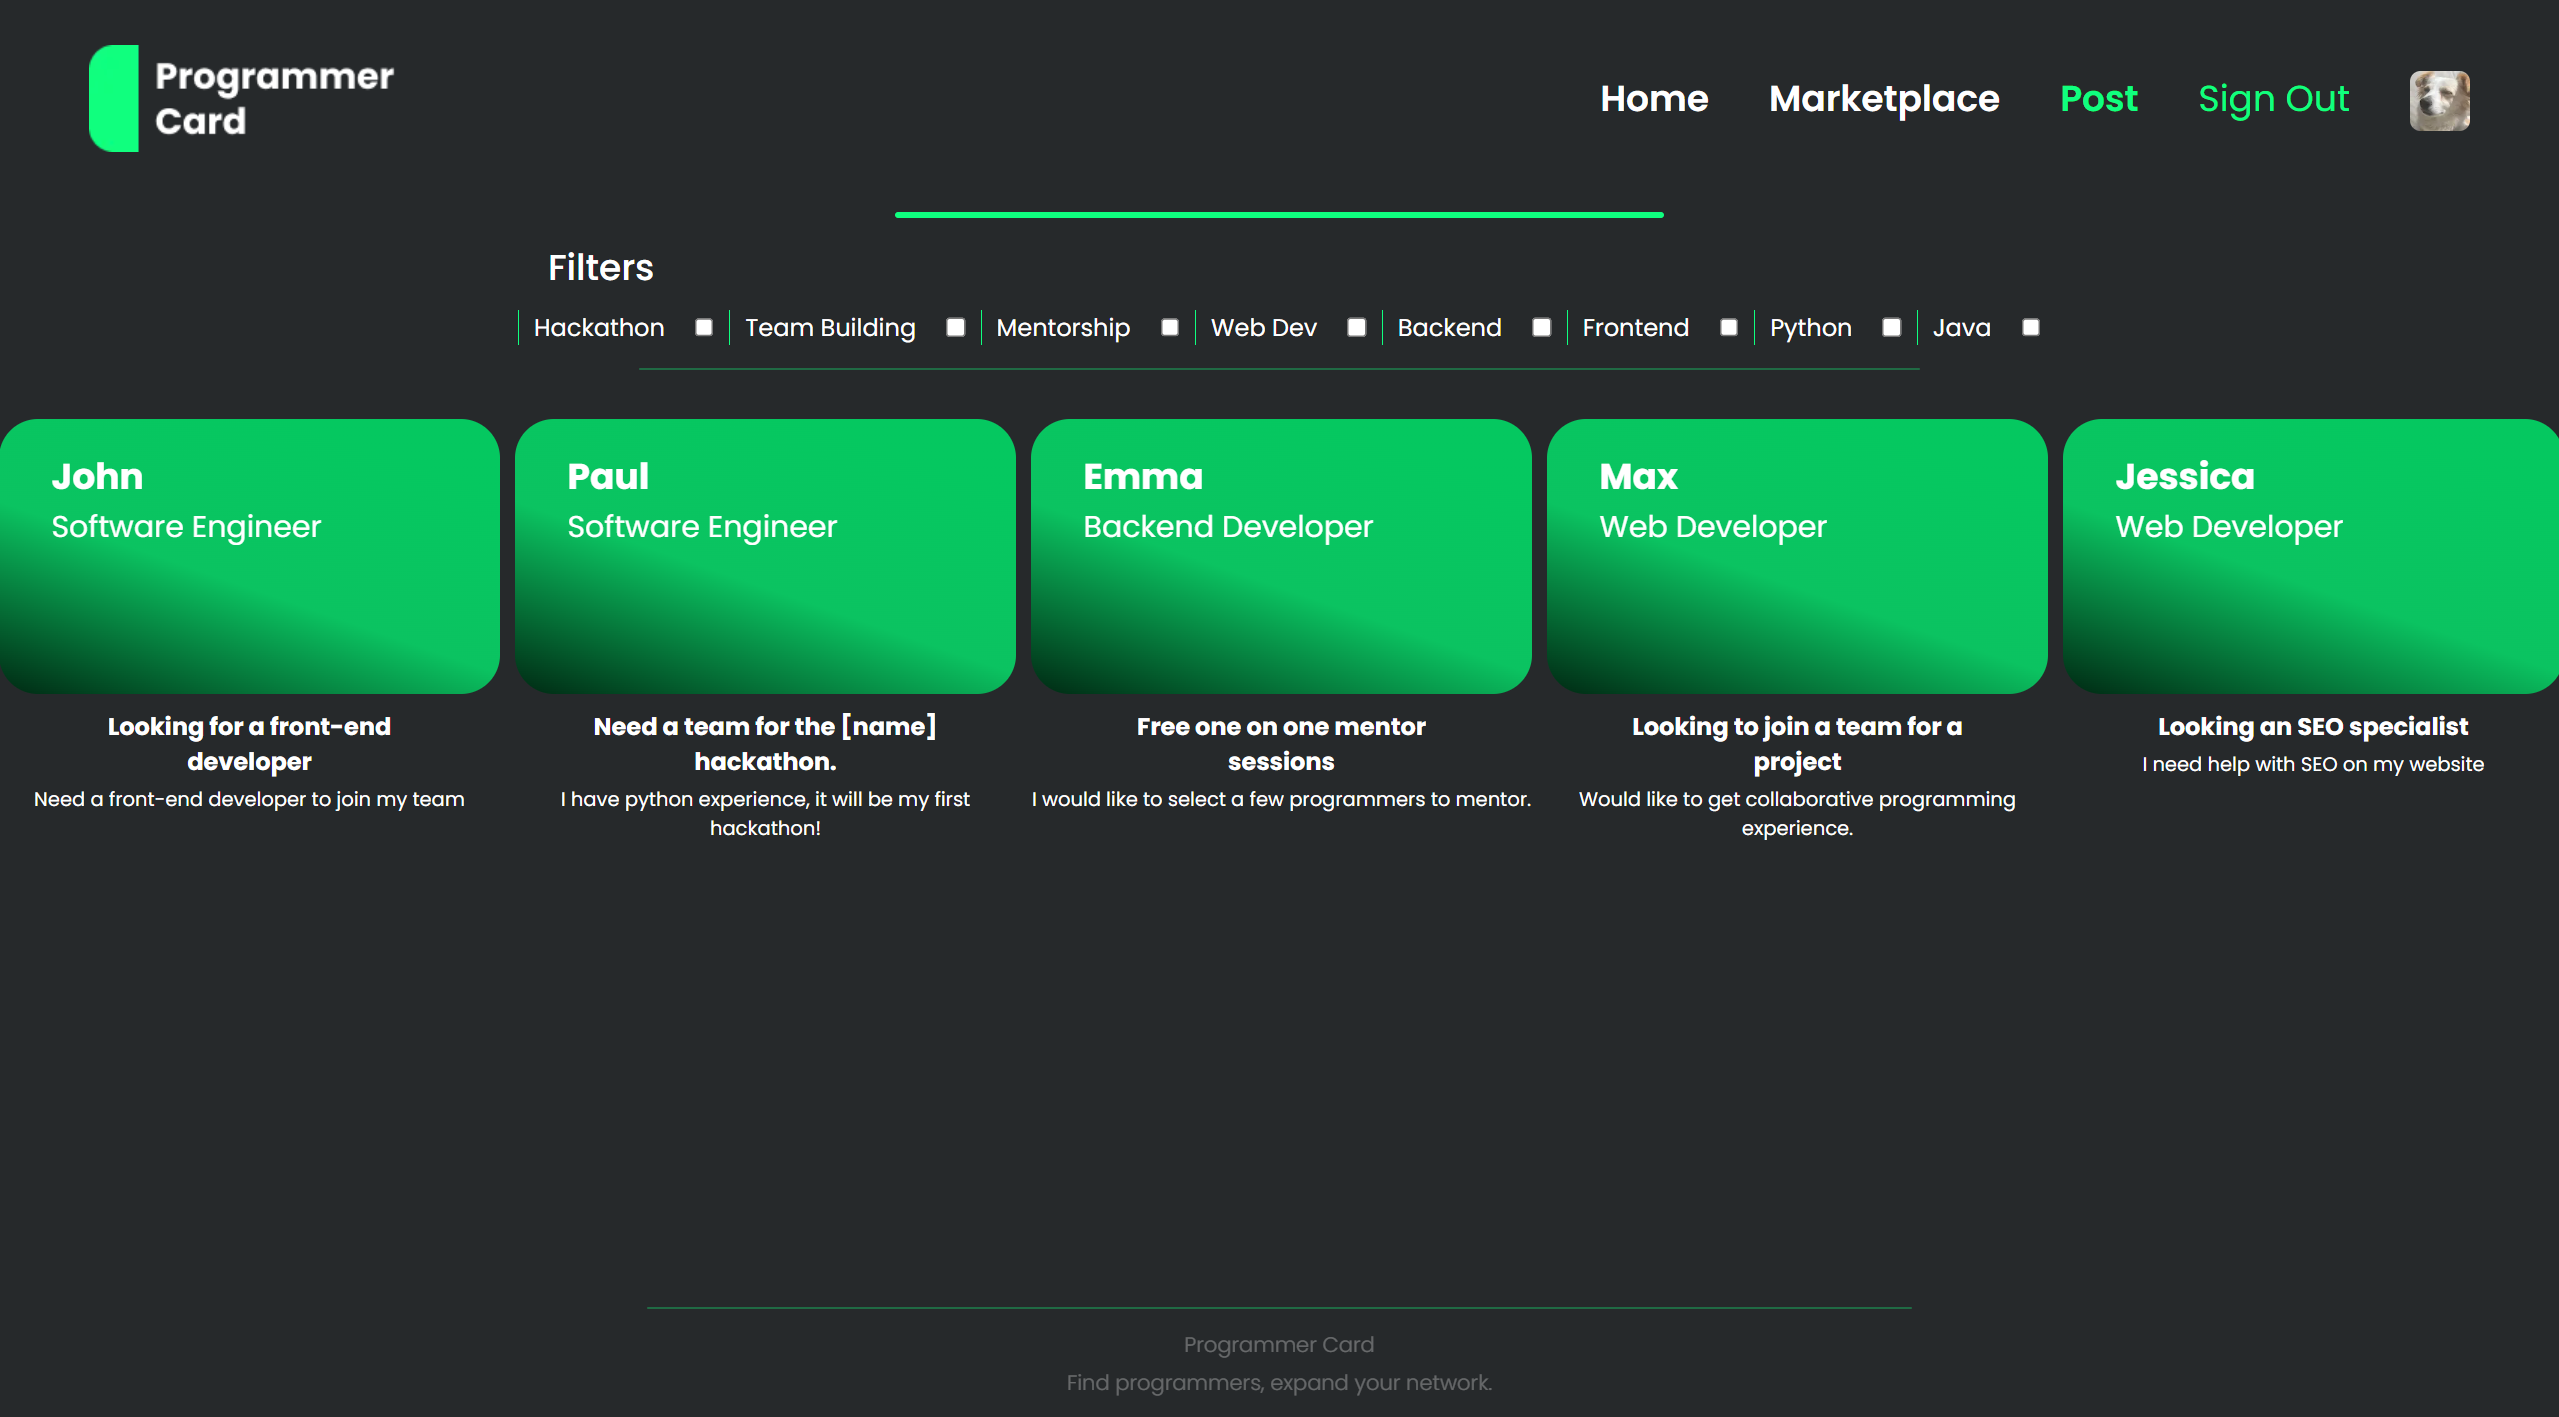Click the Post link in navbar
This screenshot has width=2559, height=1417.
pos(2098,98)
